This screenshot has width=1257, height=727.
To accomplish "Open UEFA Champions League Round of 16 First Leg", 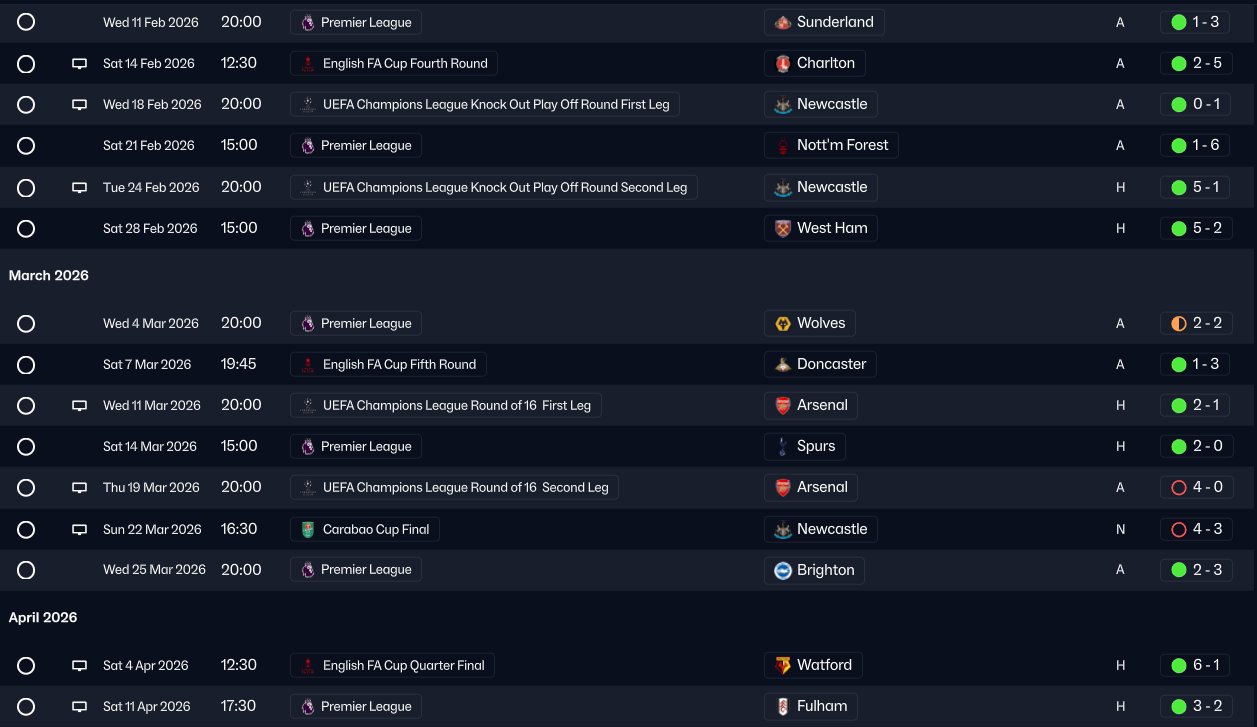I will 456,405.
